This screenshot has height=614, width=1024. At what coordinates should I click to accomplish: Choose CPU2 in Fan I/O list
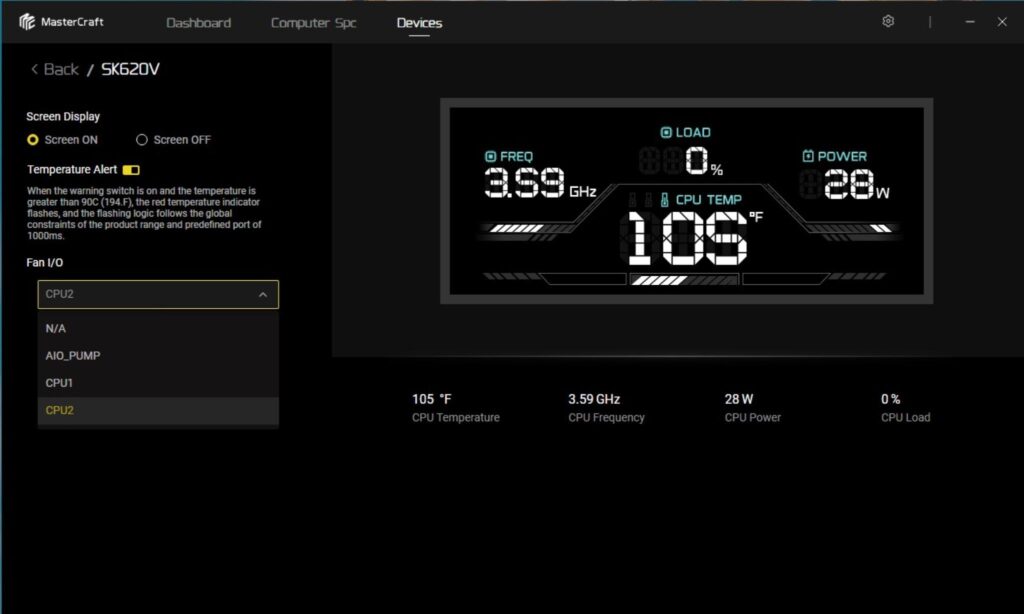click(x=158, y=411)
